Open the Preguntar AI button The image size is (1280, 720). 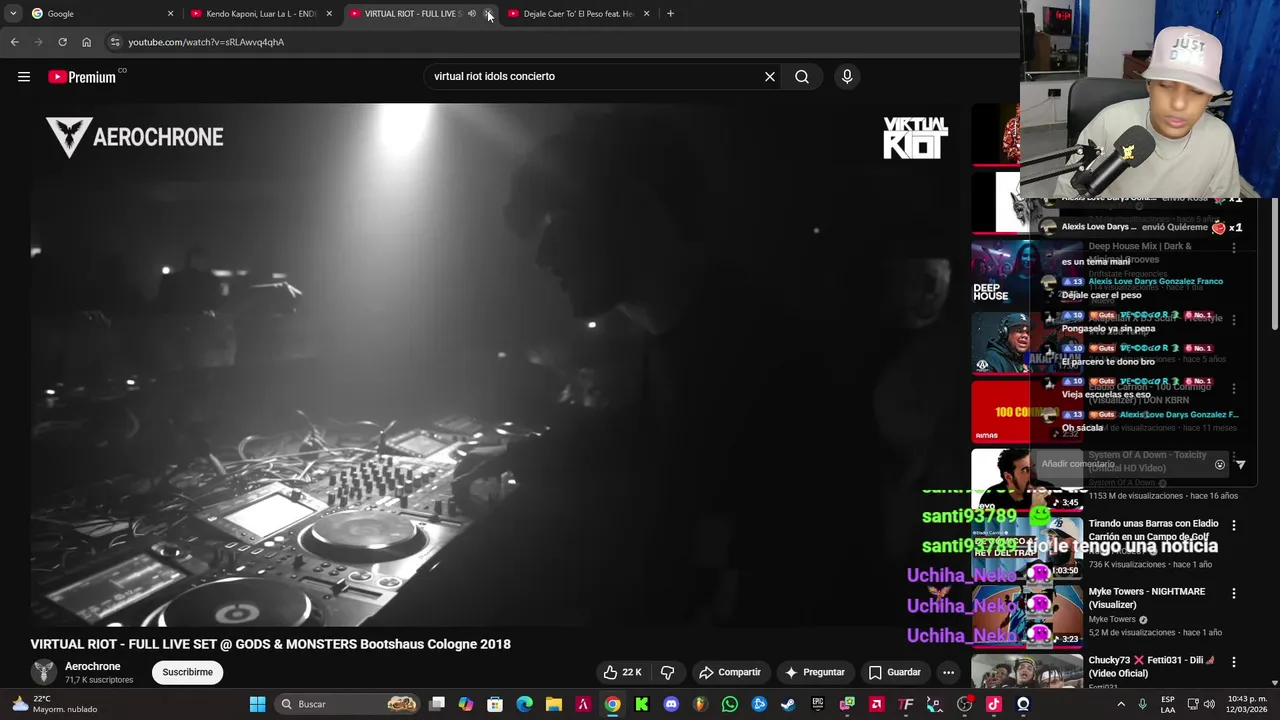click(815, 672)
